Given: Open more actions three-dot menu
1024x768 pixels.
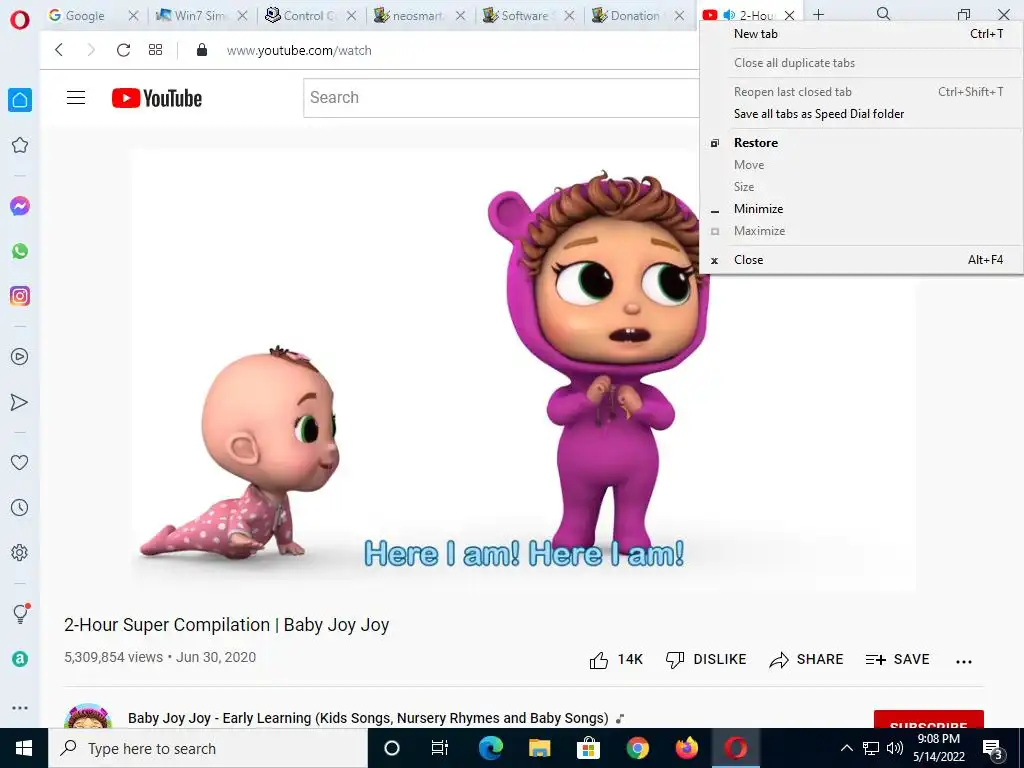Looking at the screenshot, I should 964,662.
